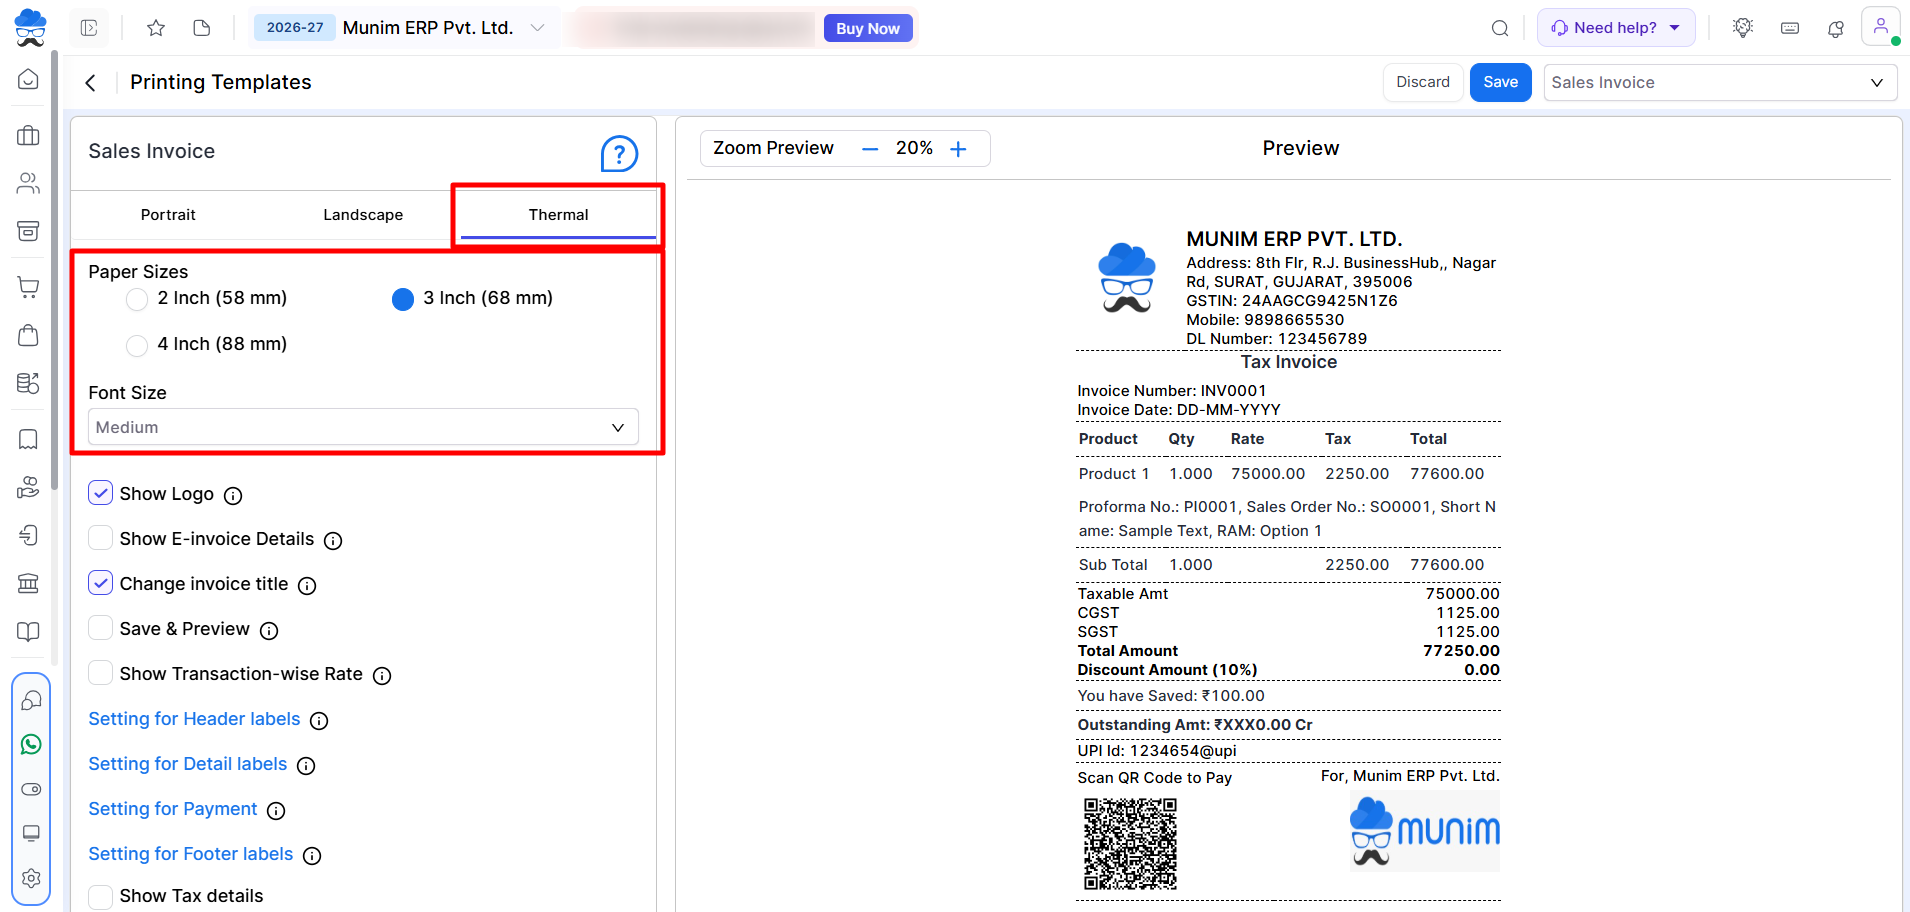Select the 2 Inch (58 mm) paper size
The width and height of the screenshot is (1910, 912).
pos(137,299)
